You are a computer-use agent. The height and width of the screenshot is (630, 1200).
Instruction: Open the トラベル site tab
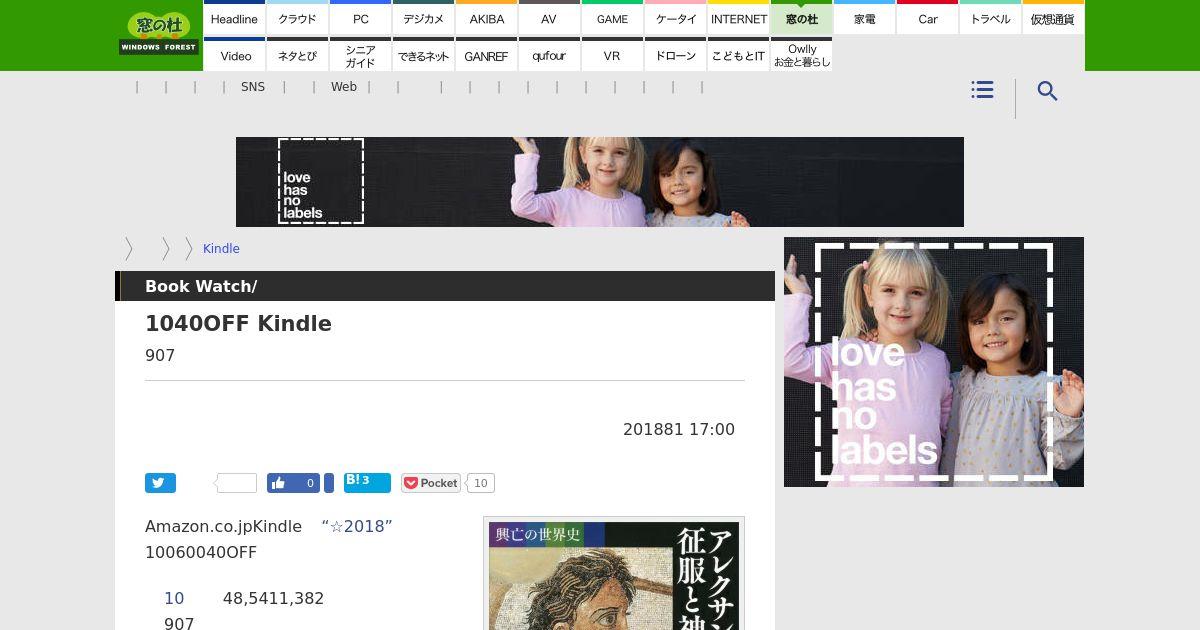pos(990,19)
